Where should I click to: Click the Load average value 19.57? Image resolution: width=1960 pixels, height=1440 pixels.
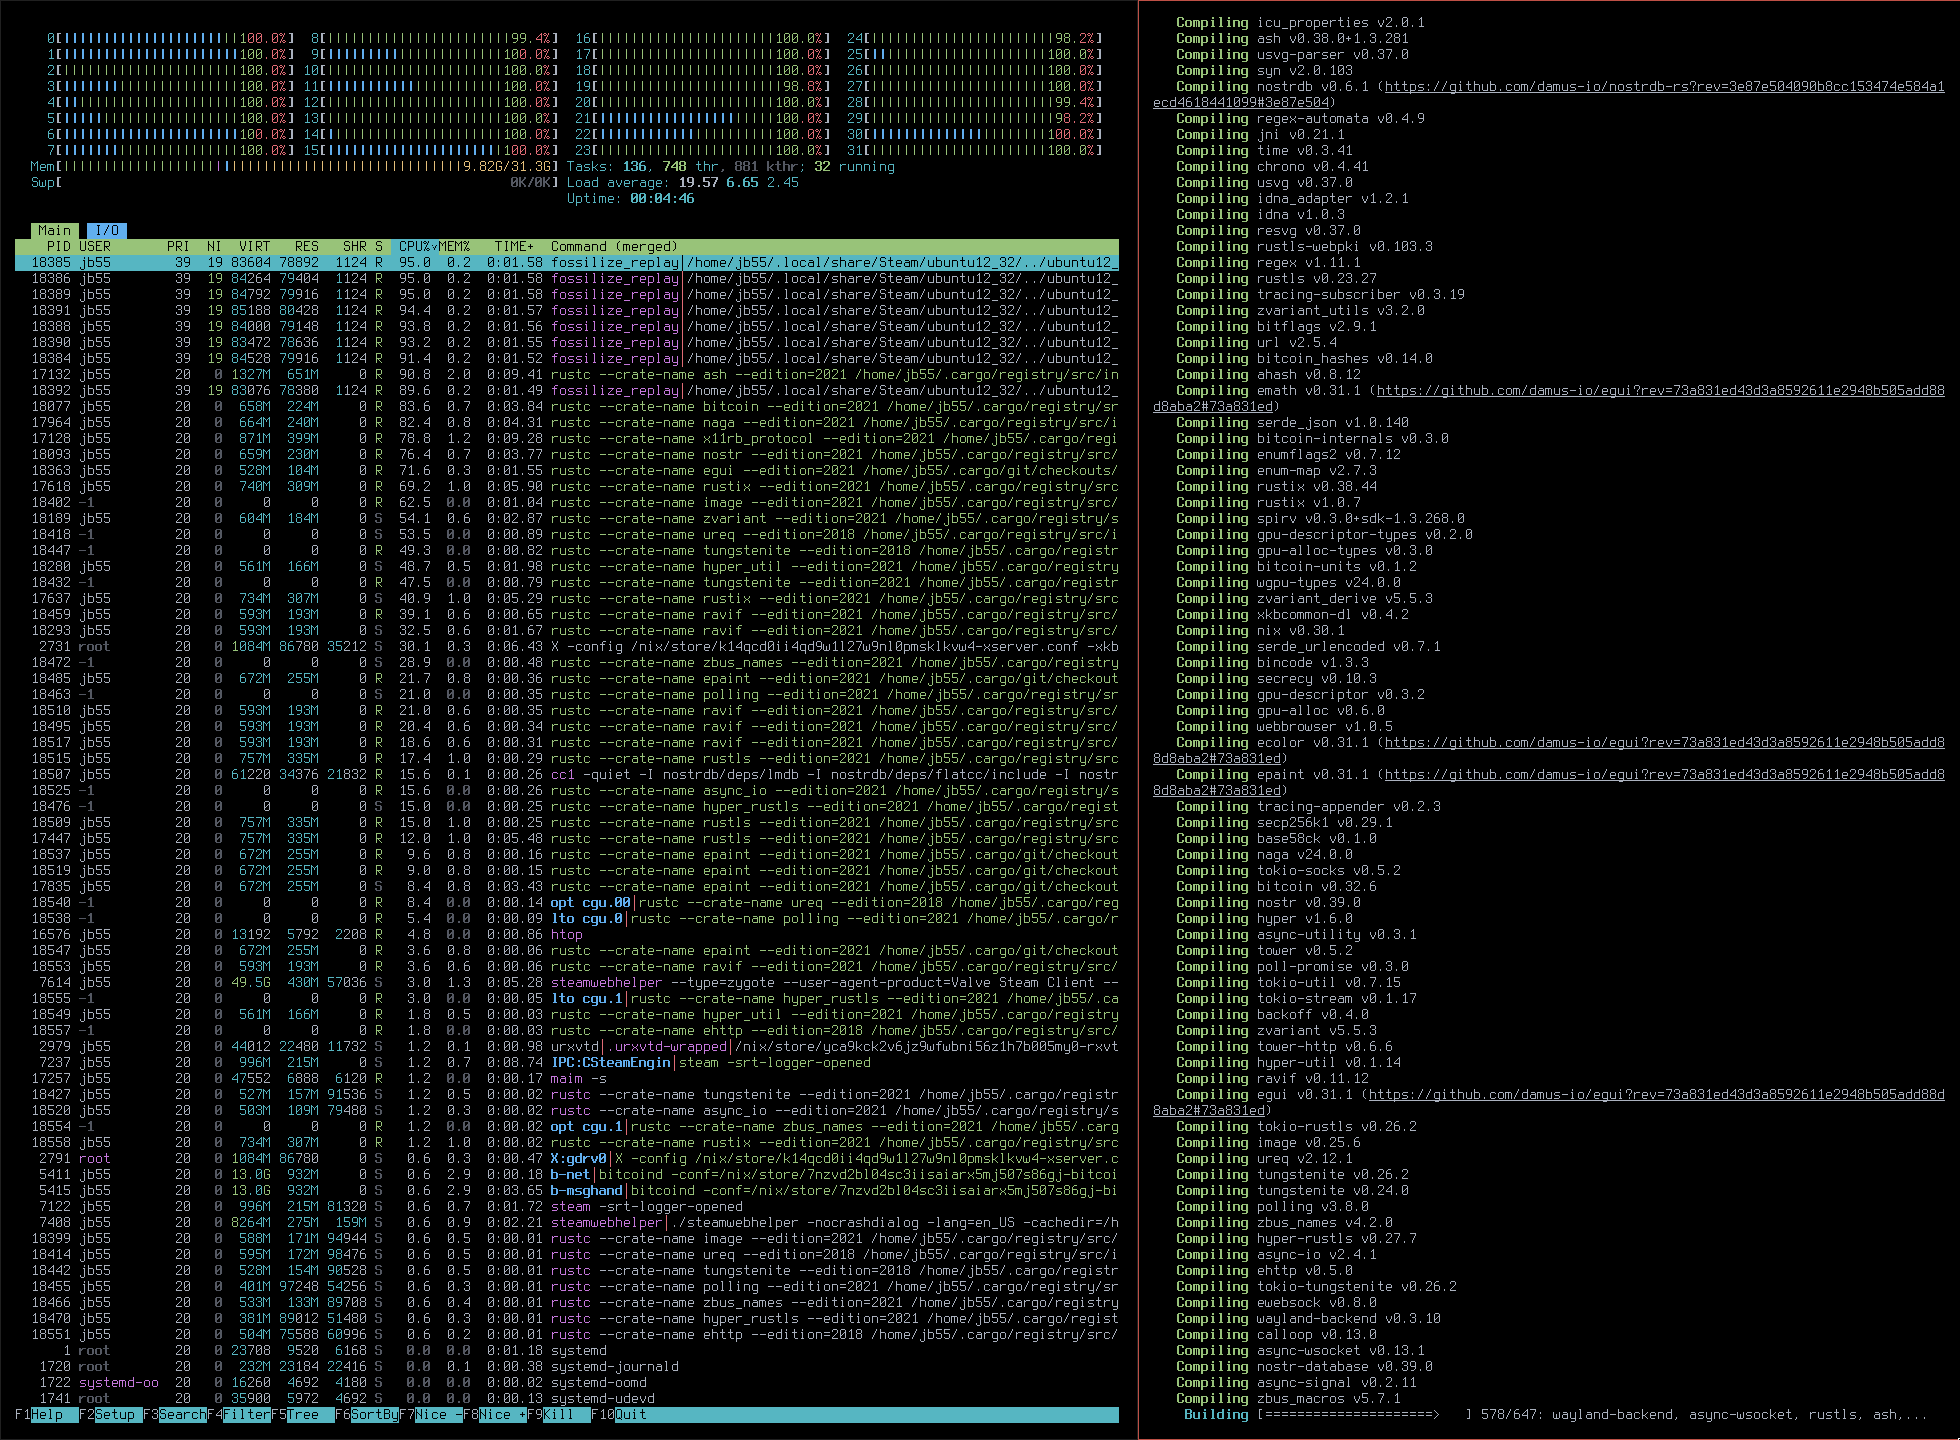point(698,182)
